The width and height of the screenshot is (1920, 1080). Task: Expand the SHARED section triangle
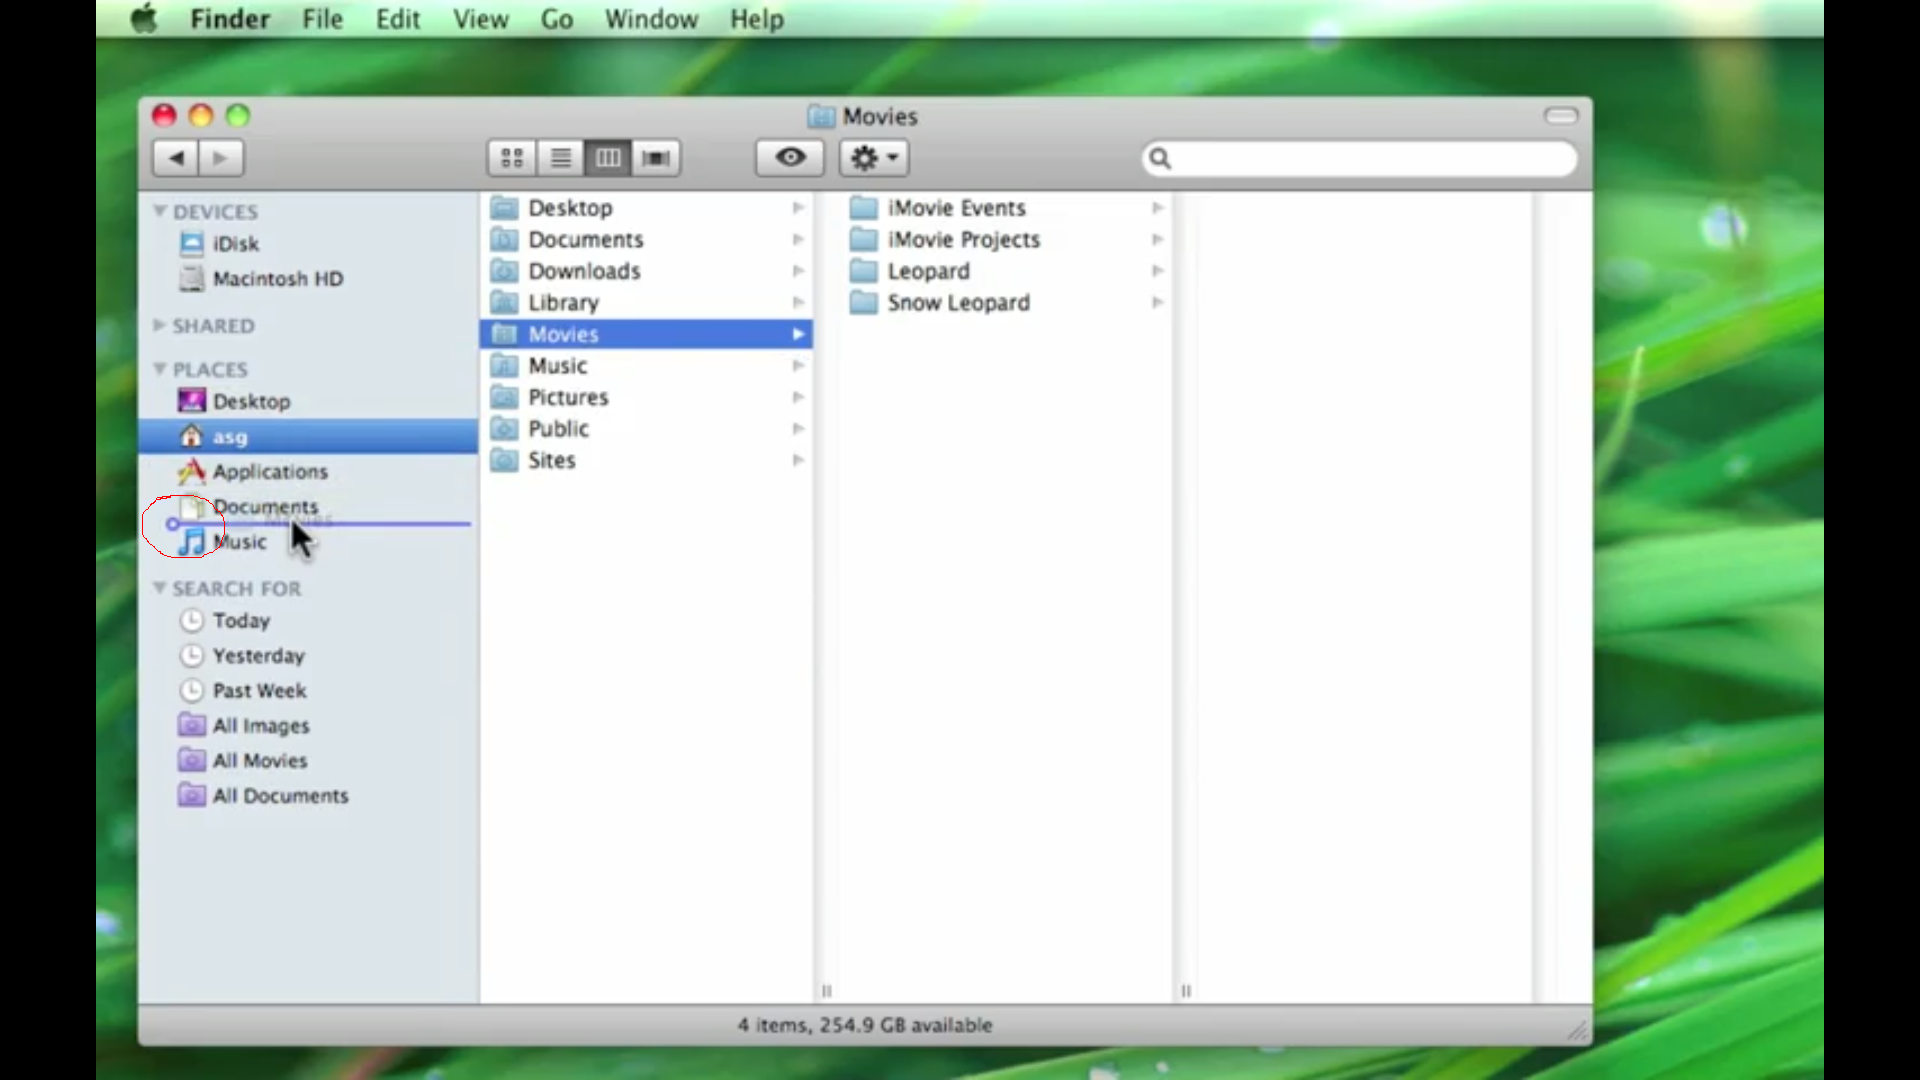pyautogui.click(x=159, y=325)
